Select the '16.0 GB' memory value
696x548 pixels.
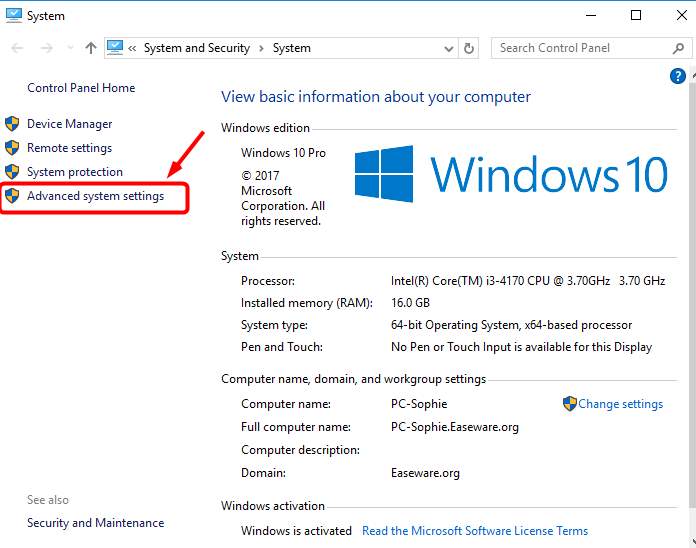[x=410, y=303]
